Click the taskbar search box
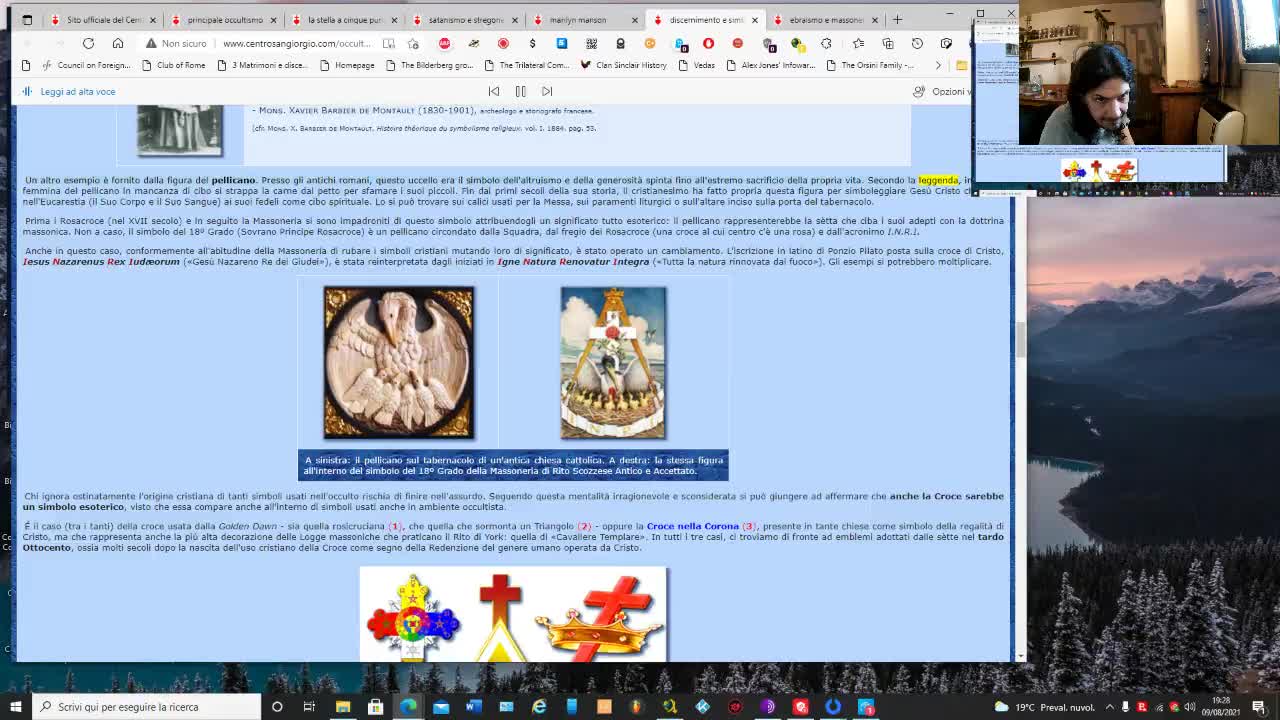The width and height of the screenshot is (1280, 720). click(146, 707)
